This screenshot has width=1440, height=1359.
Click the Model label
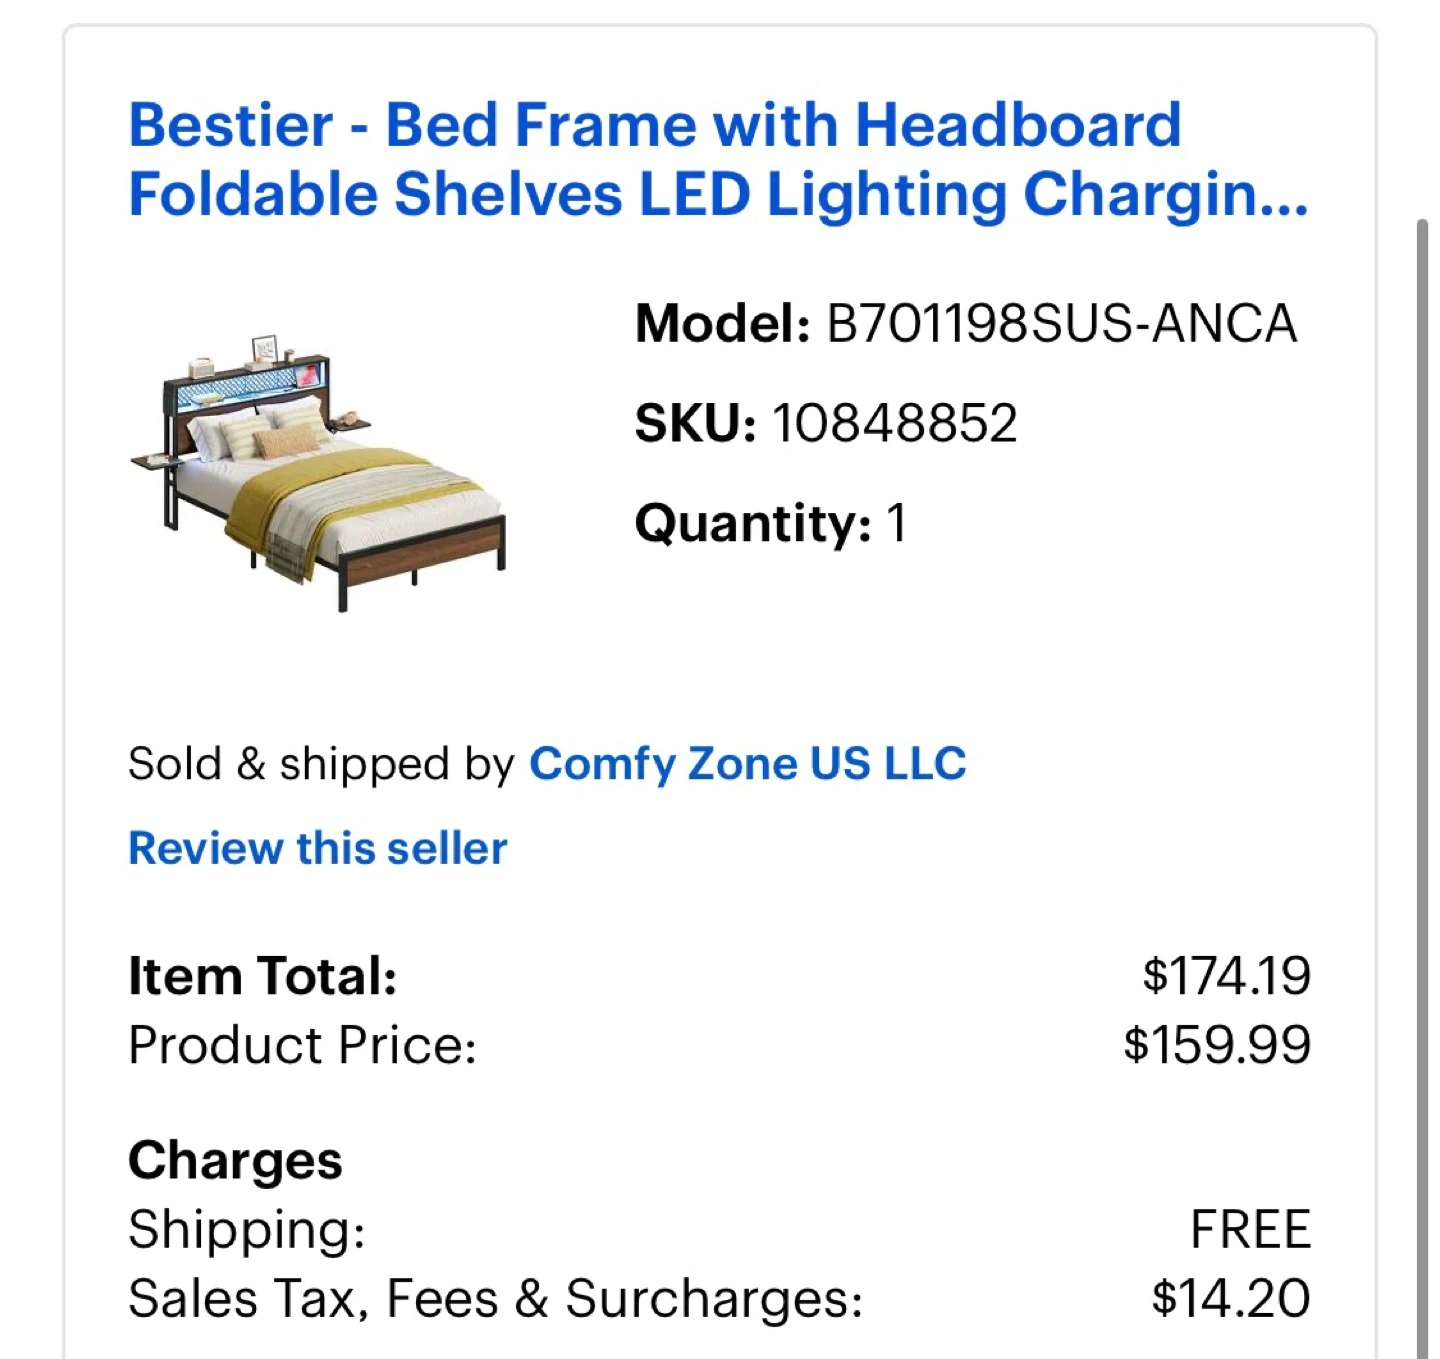click(722, 324)
